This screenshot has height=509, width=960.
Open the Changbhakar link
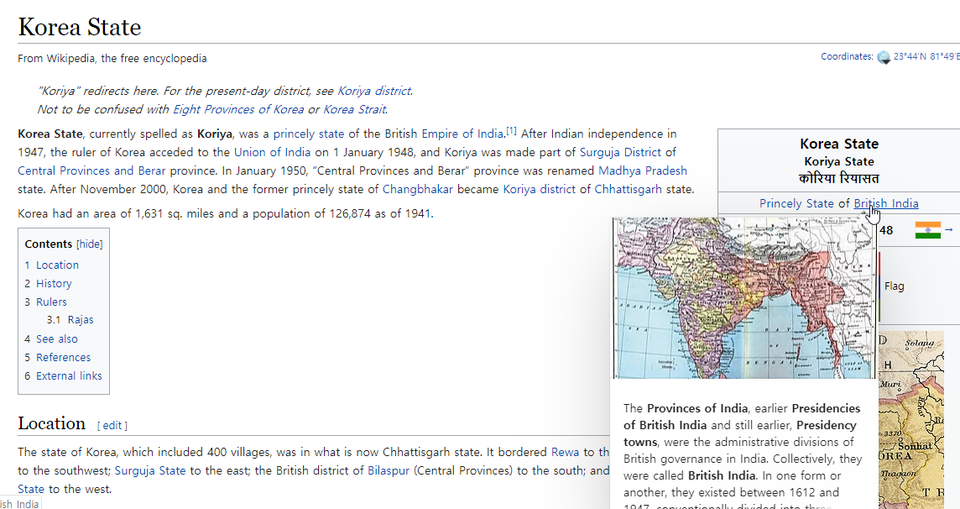418,189
